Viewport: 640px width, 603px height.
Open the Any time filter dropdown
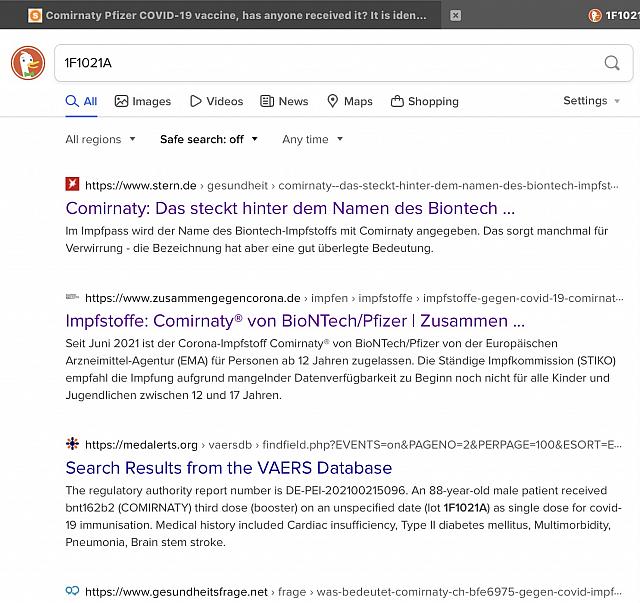point(312,139)
